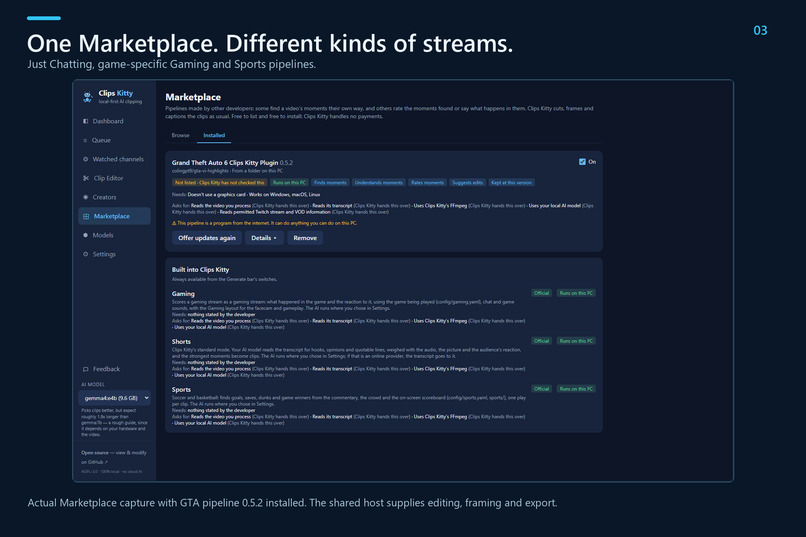This screenshot has width=806, height=537.
Task: Click the Actual Marketplace capture caption
Action: 292,503
